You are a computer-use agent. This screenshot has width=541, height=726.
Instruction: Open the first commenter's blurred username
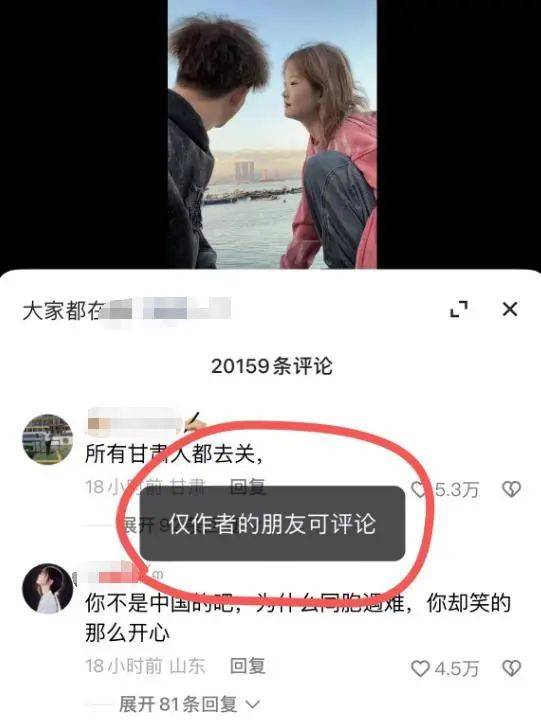[x=134, y=421]
